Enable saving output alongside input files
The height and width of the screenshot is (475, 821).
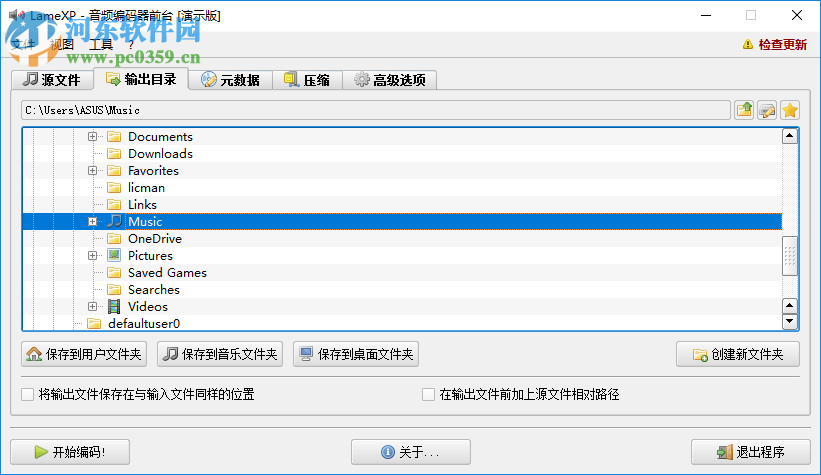28,394
